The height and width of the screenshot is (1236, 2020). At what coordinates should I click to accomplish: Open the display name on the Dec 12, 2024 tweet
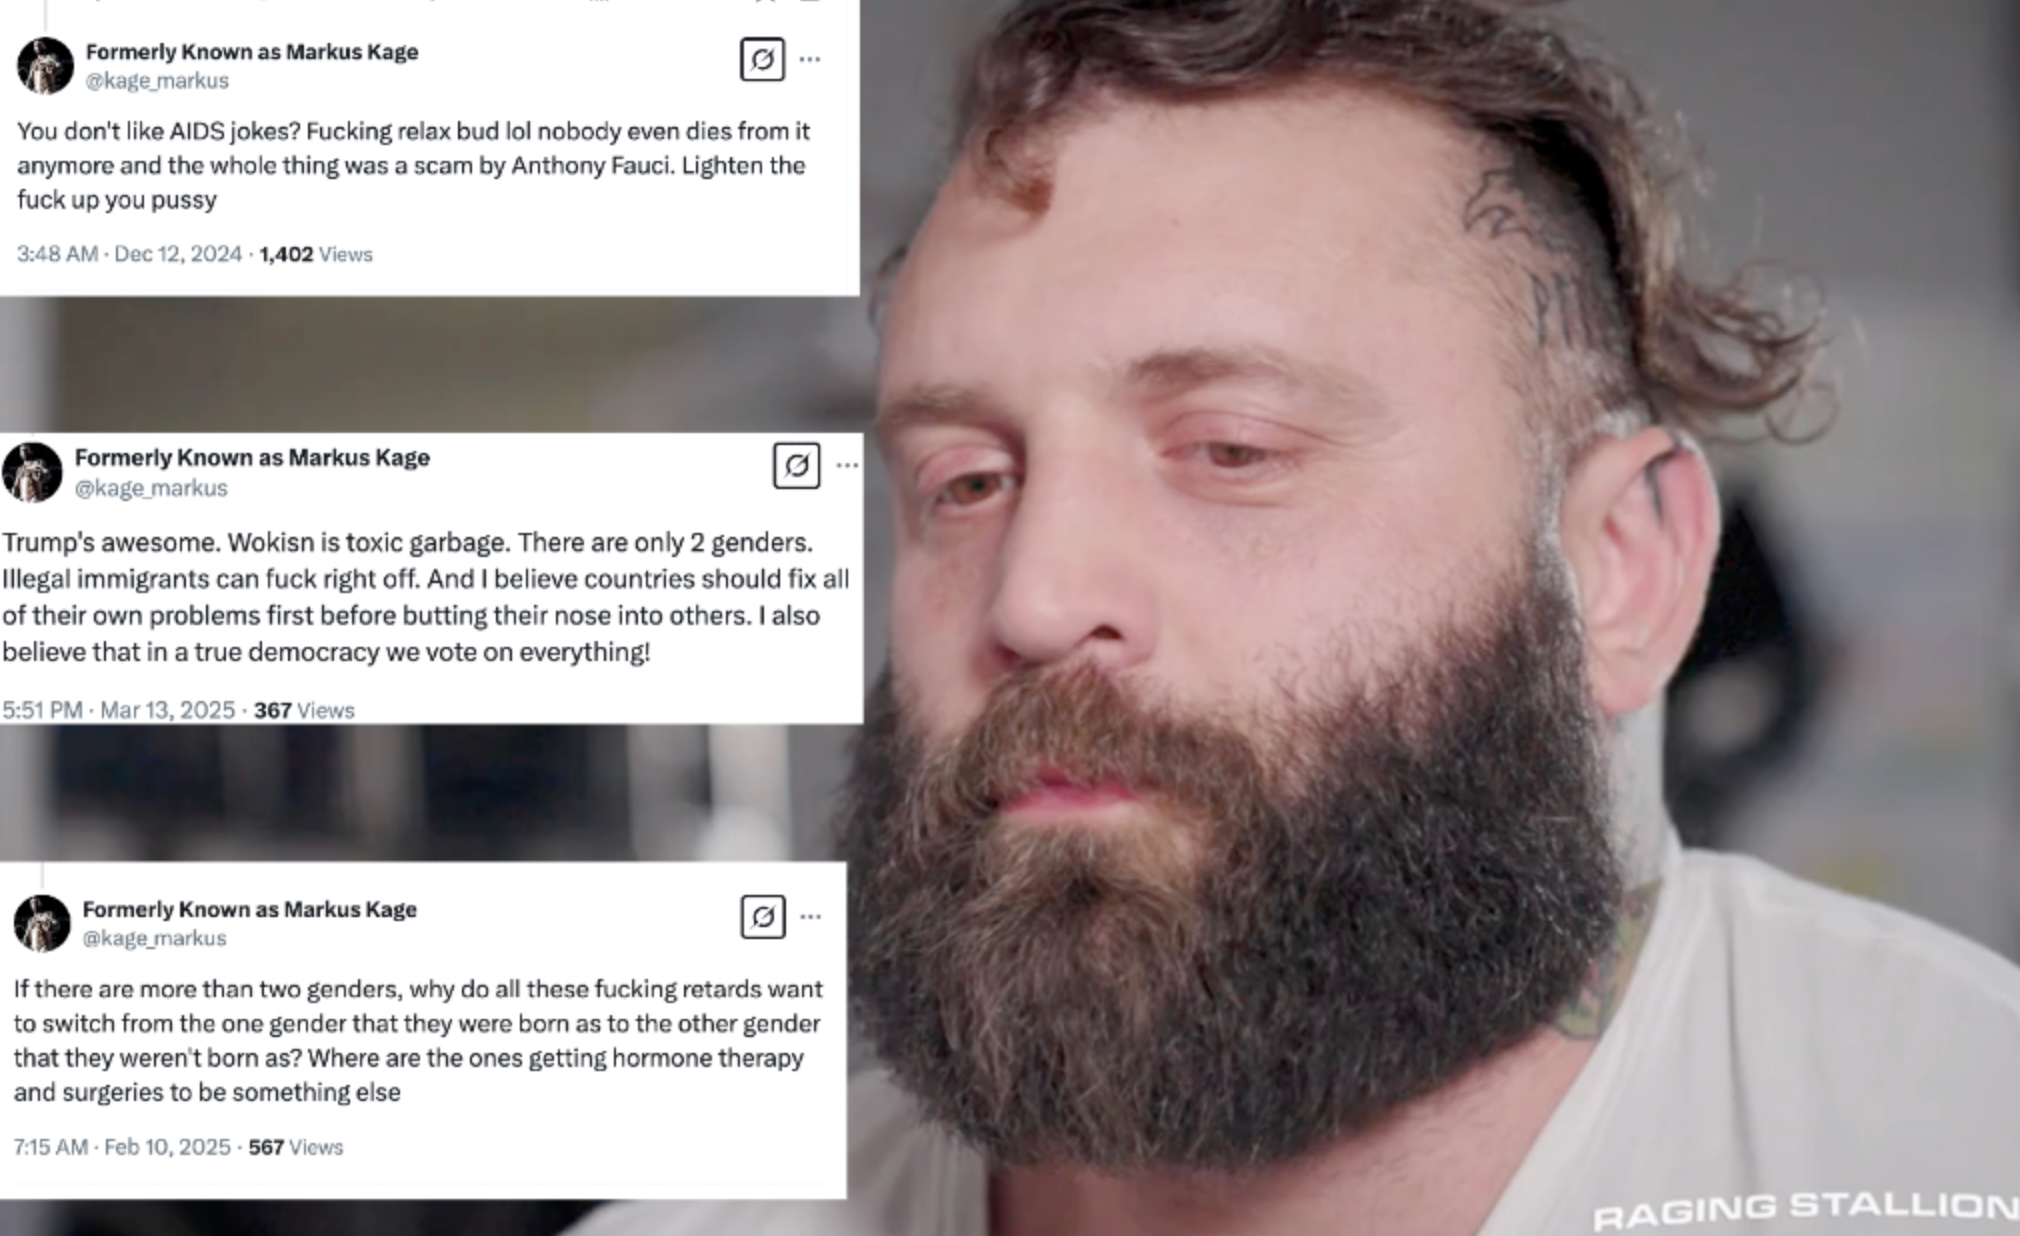[252, 52]
